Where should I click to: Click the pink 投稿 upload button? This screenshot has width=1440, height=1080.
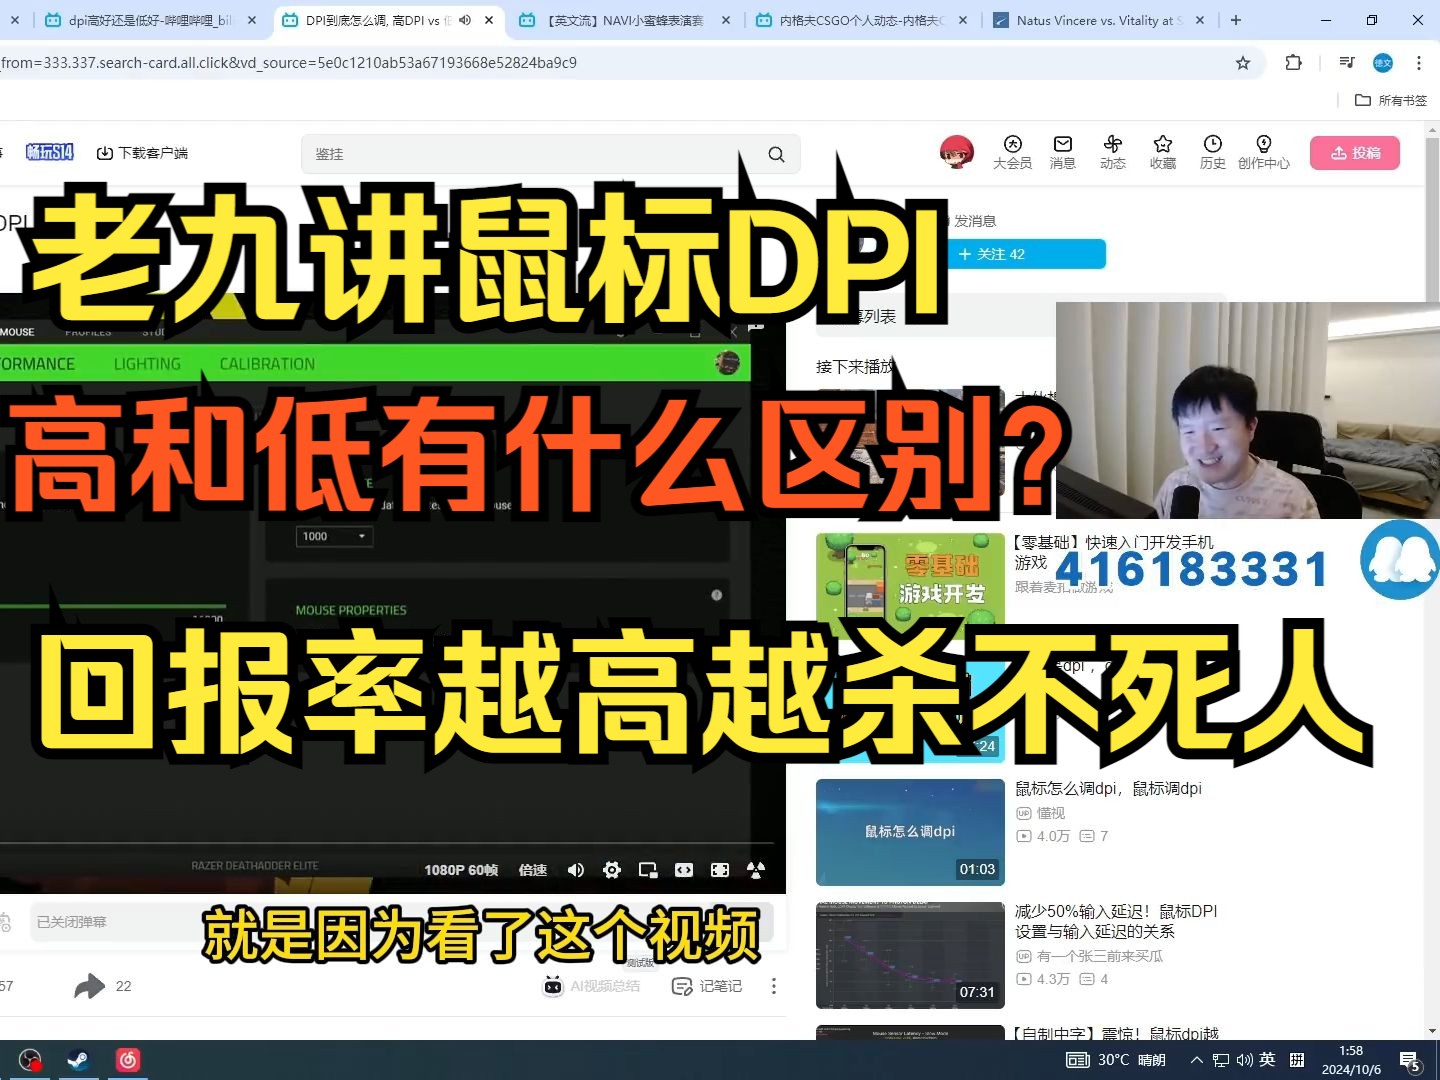[x=1355, y=152]
